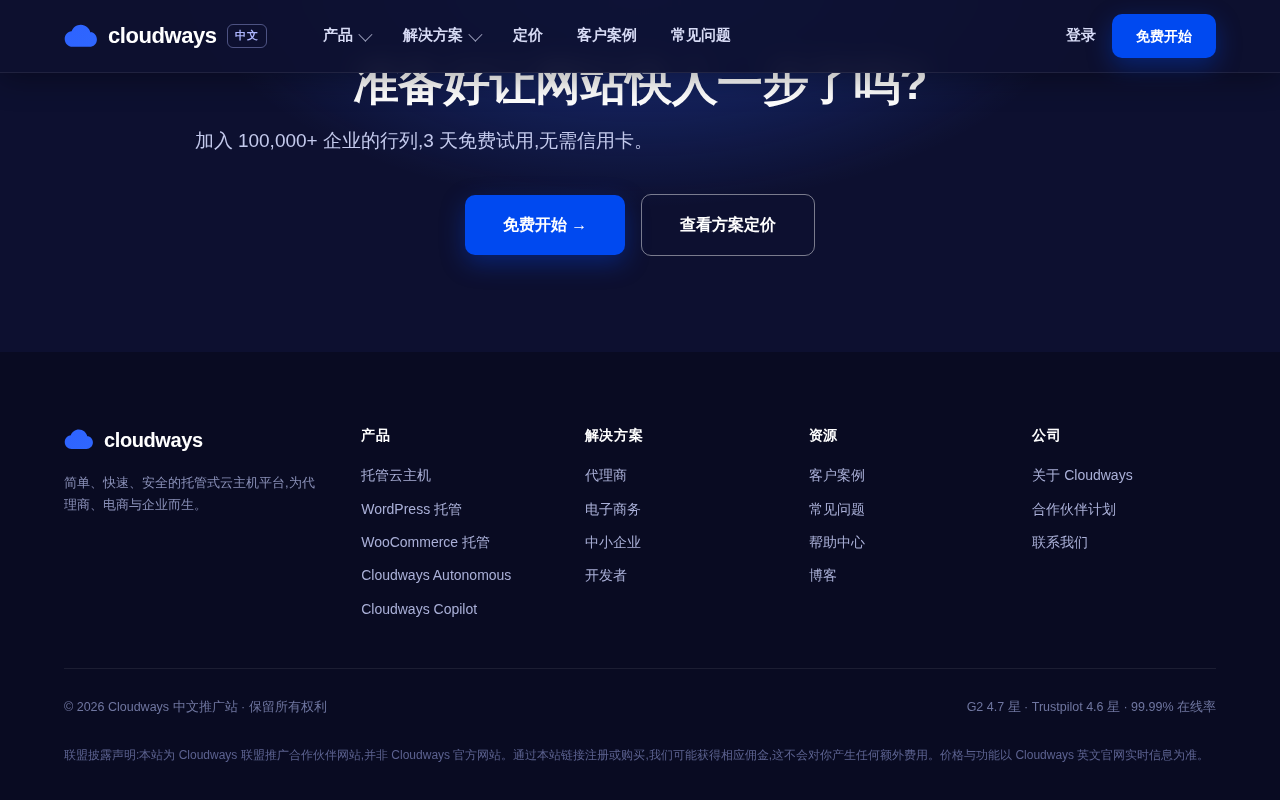Viewport: 1280px width, 800px height.
Task: Expand the 产品 dropdown chevron
Action: tap(365, 37)
